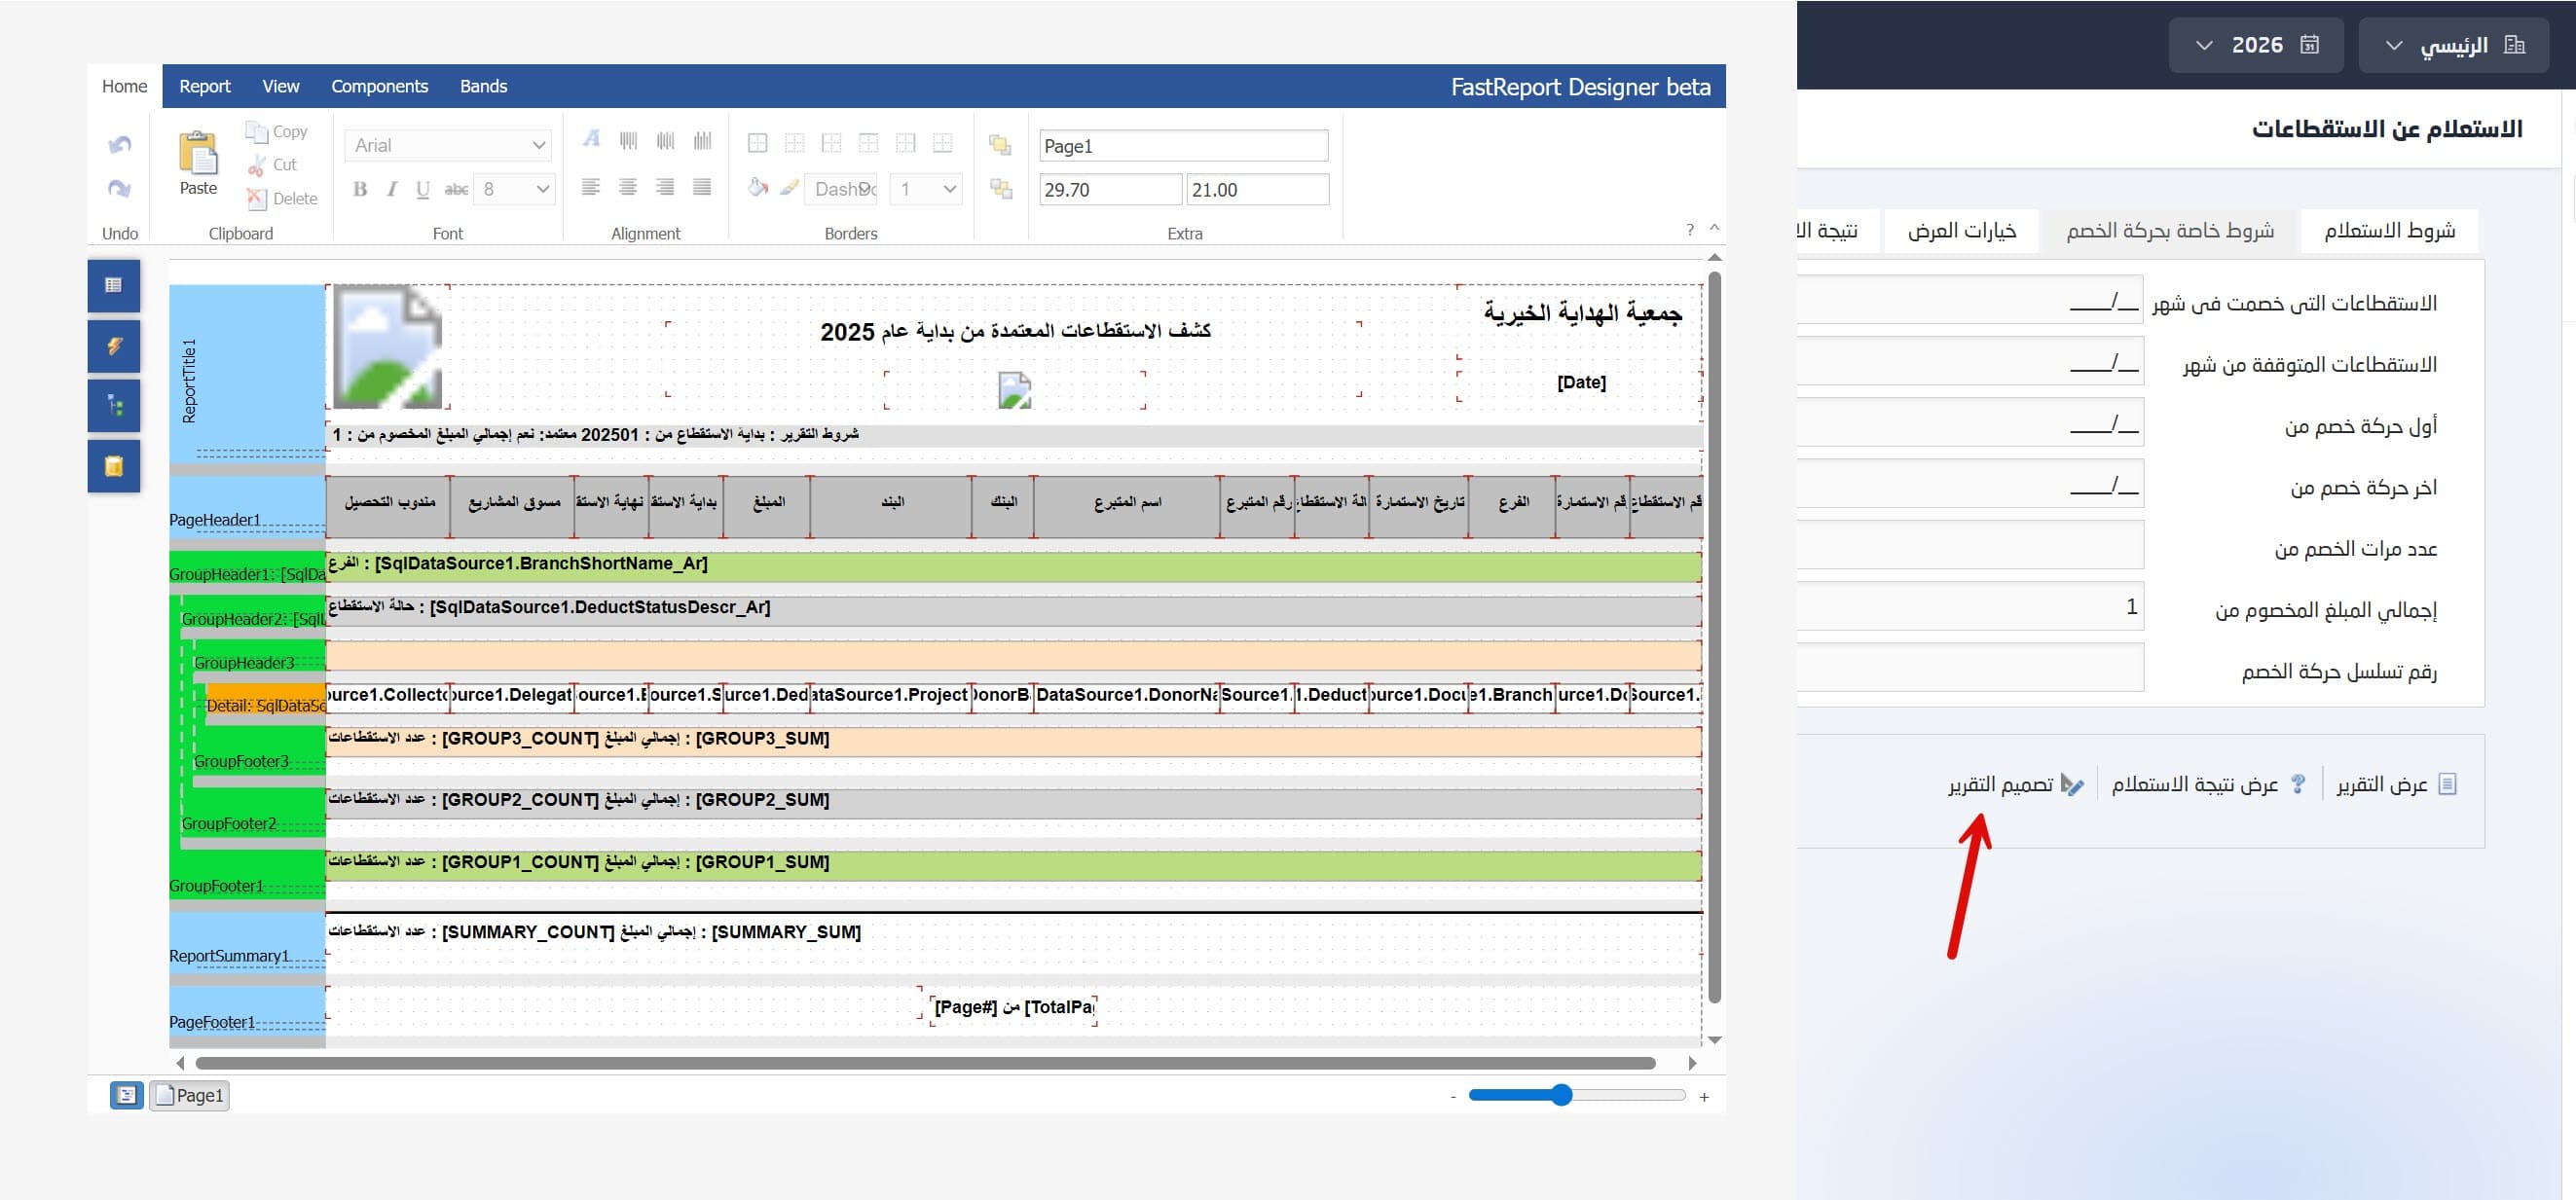This screenshot has width=2576, height=1200.
Task: Open the report tree sidebar icon
Action: point(113,406)
